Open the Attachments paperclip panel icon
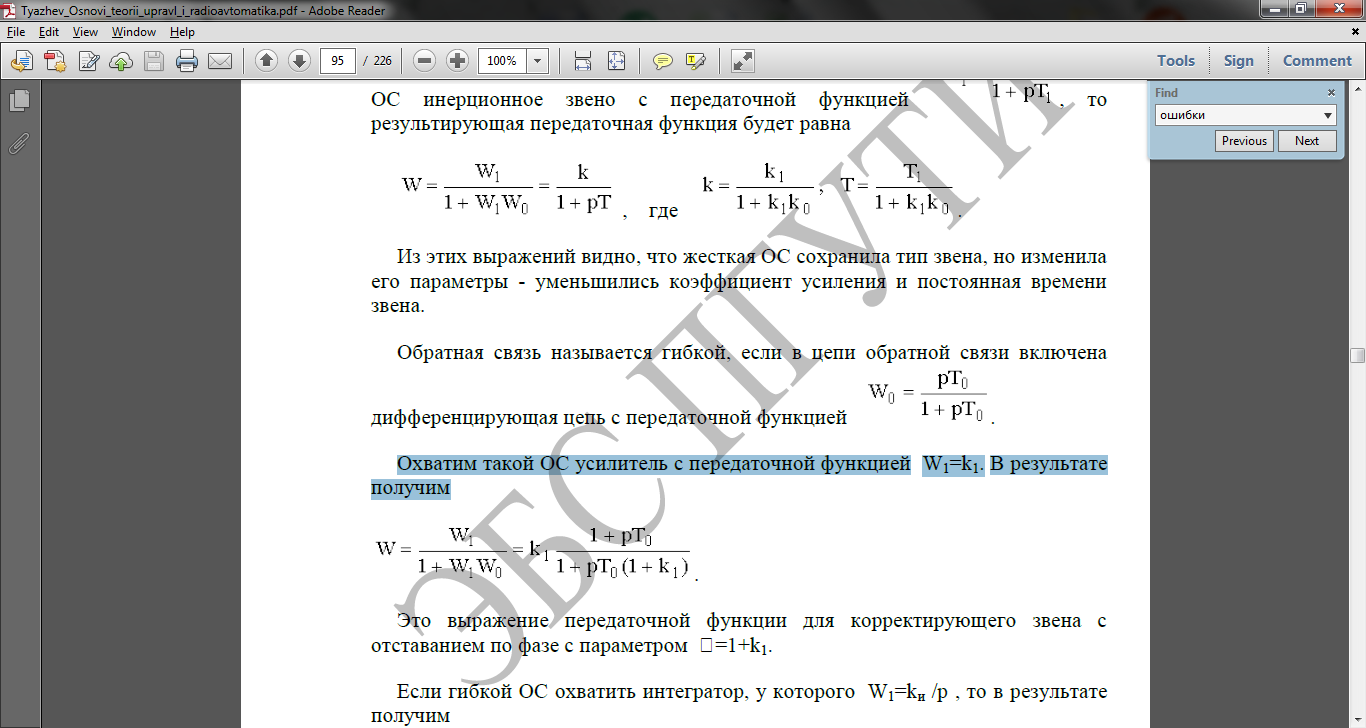The width and height of the screenshot is (1366, 728). 18,144
